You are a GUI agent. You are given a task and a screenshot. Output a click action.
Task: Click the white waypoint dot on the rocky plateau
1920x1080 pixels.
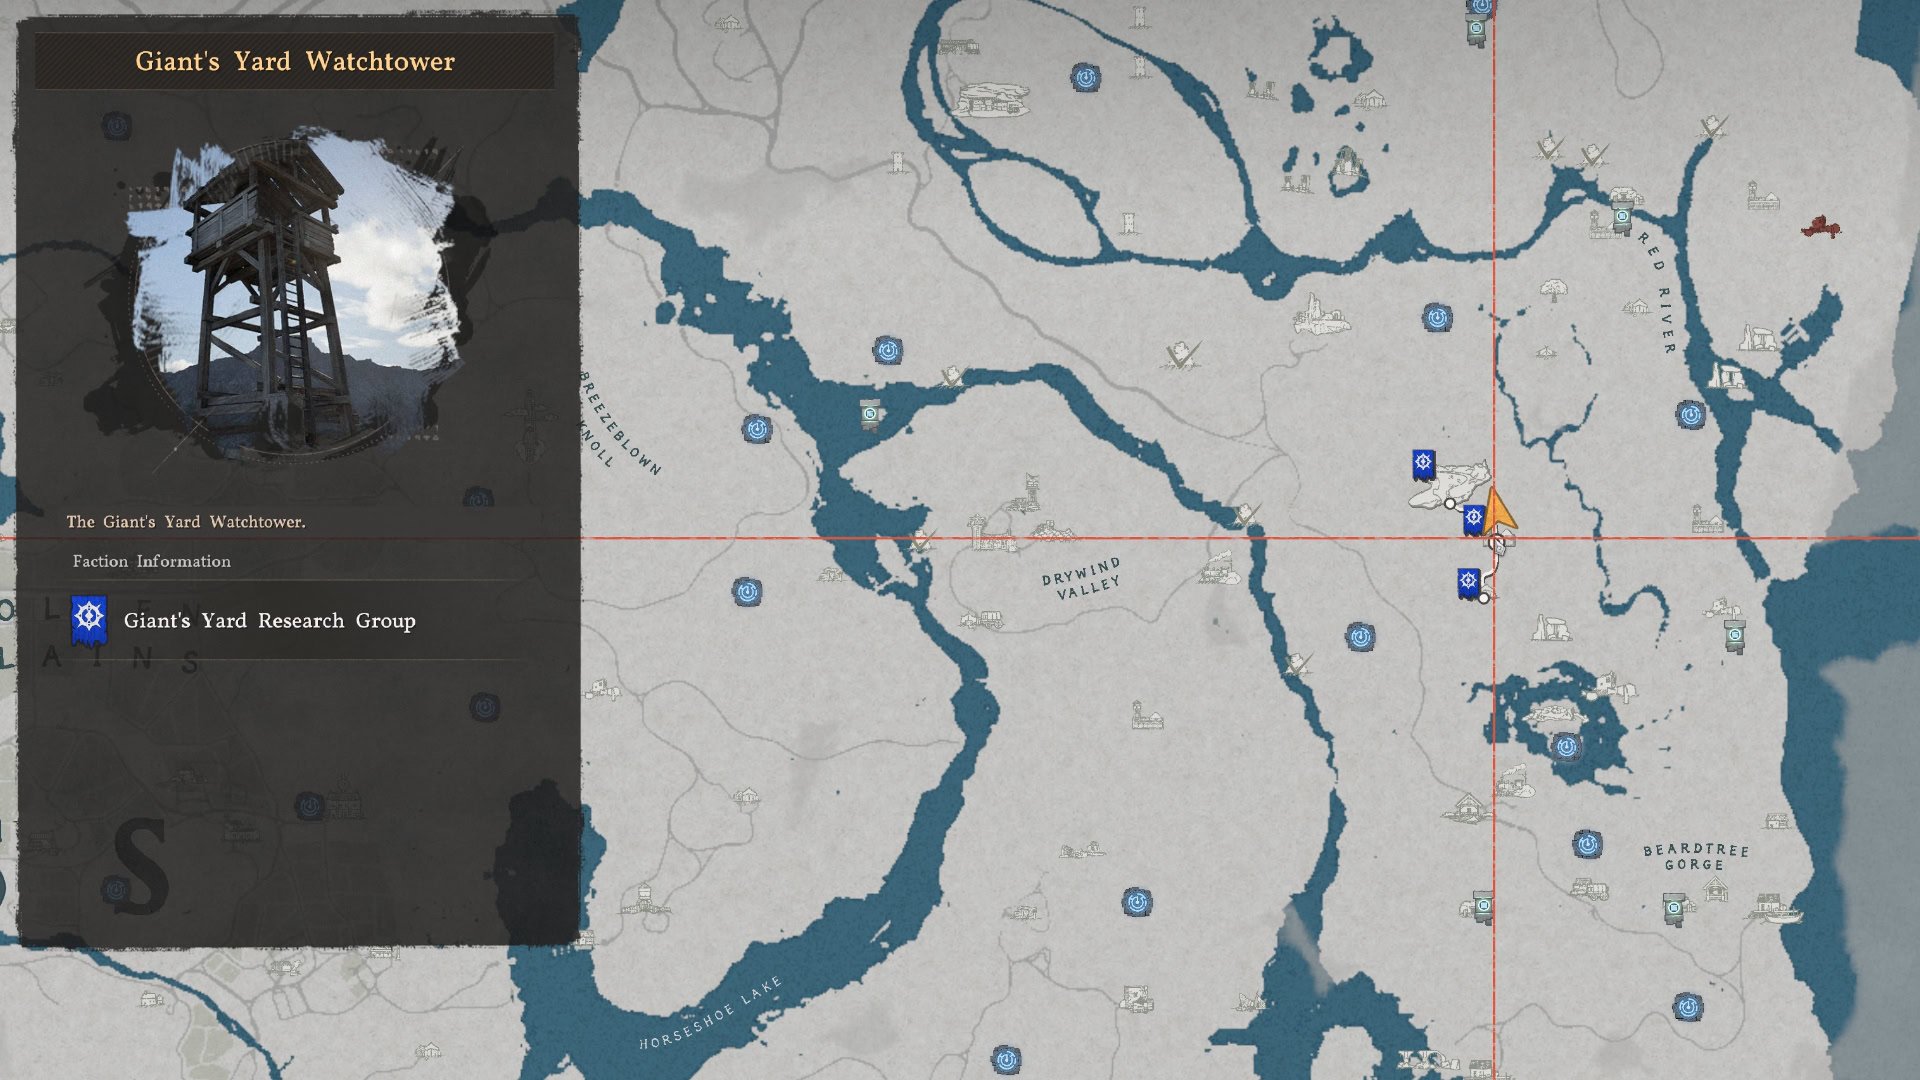tap(1450, 504)
